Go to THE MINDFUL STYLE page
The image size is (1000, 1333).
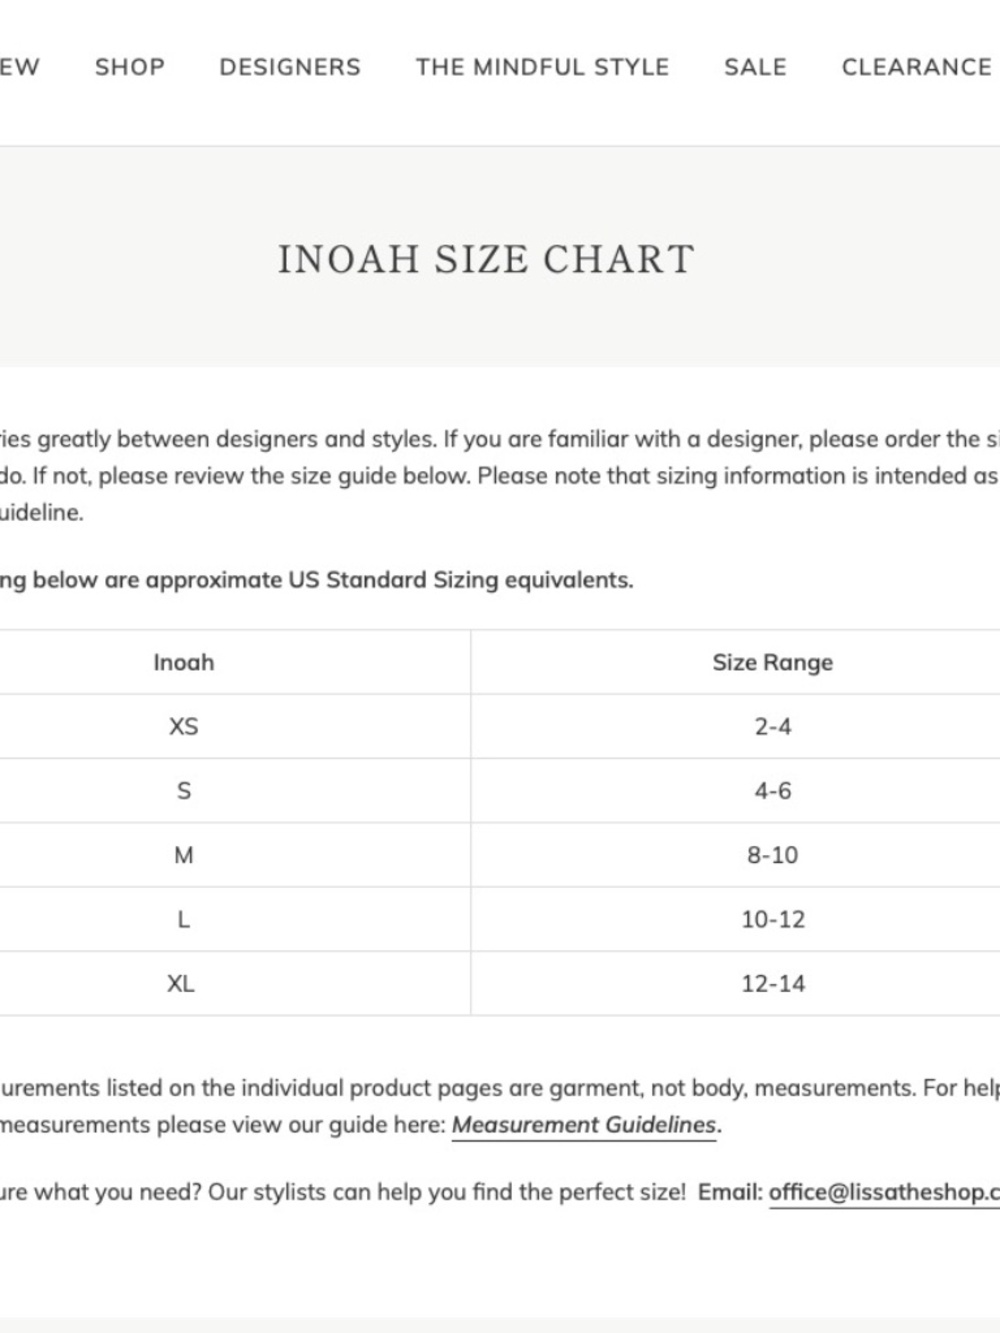tap(543, 67)
